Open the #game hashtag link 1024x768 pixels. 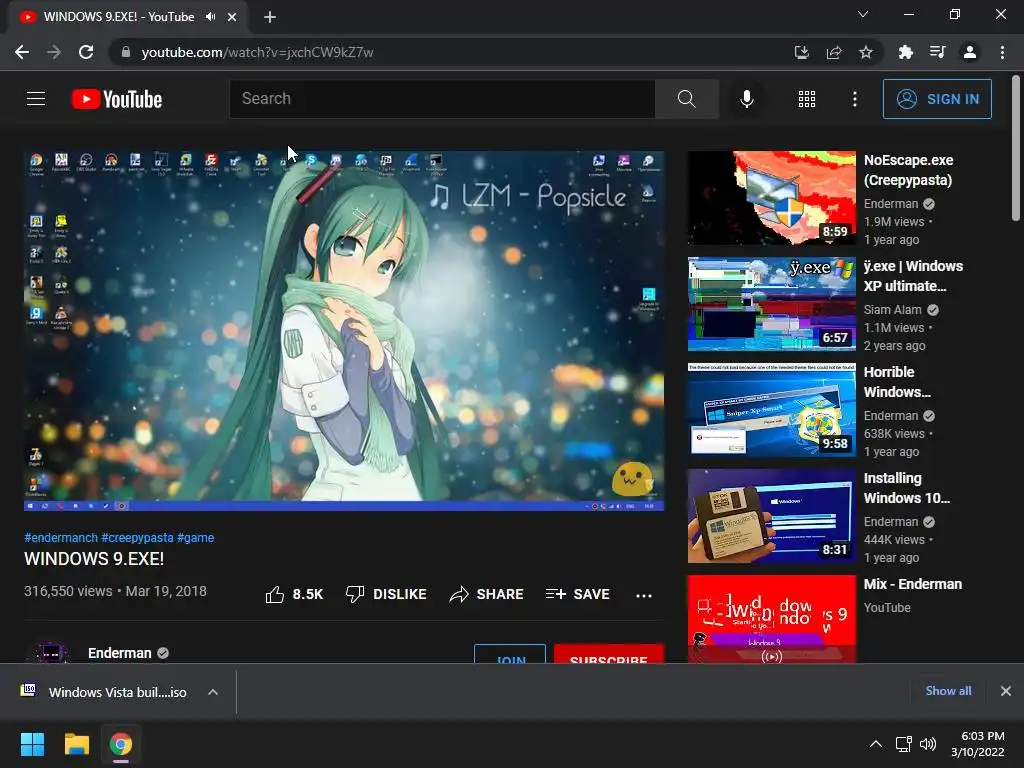coord(195,537)
